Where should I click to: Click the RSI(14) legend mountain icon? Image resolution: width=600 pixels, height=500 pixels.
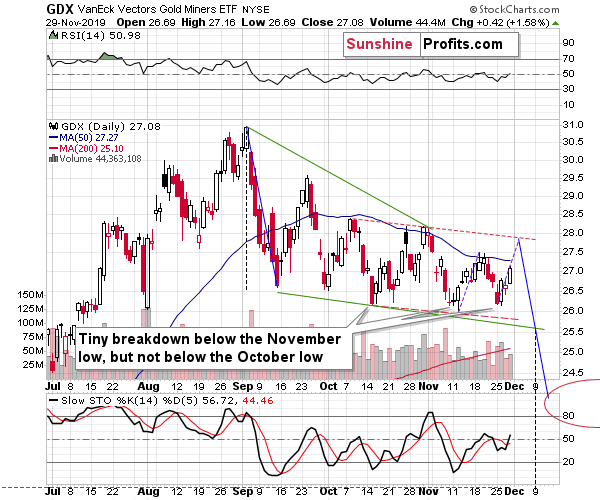click(x=53, y=36)
